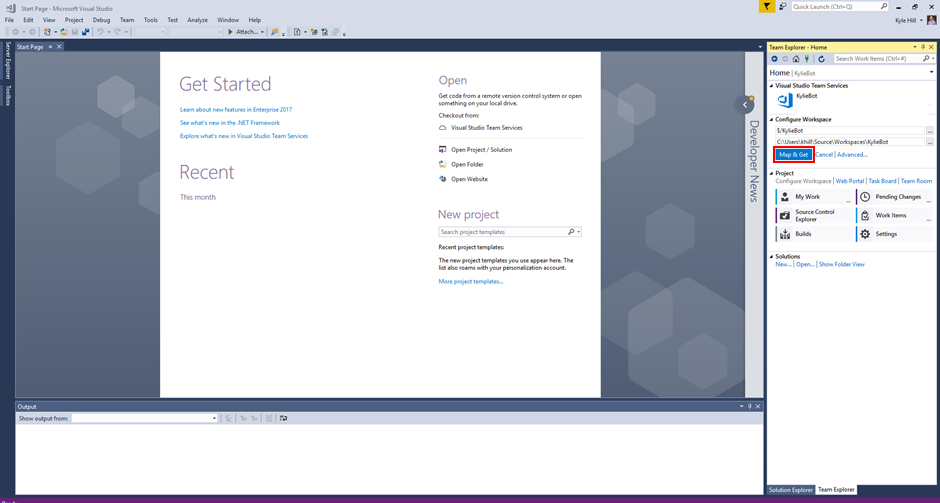This screenshot has height=503, width=940.
Task: Pin the Start Page tab
Action: (50, 47)
